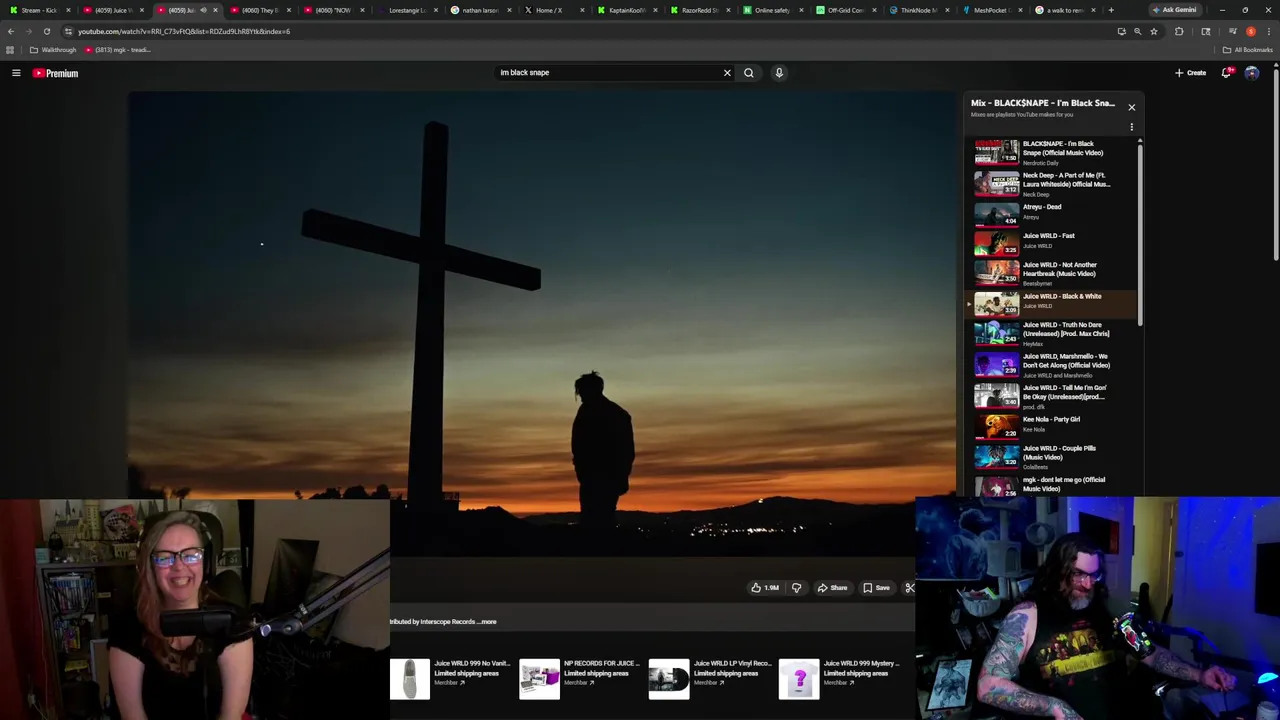
Task: Go back with browser back arrow
Action: point(11,31)
